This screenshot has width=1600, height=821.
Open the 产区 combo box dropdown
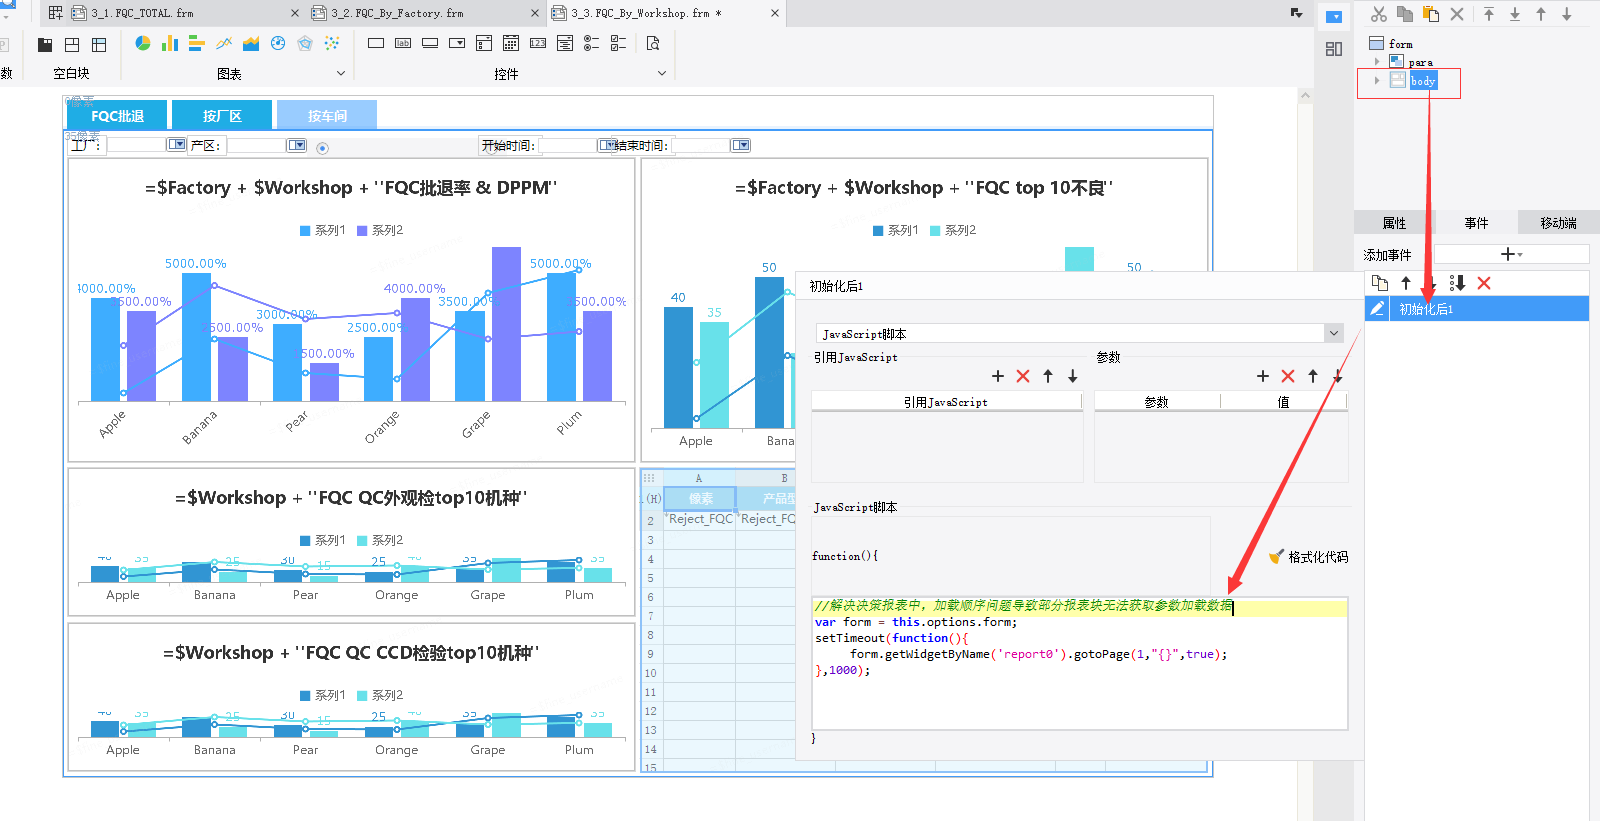(x=297, y=145)
